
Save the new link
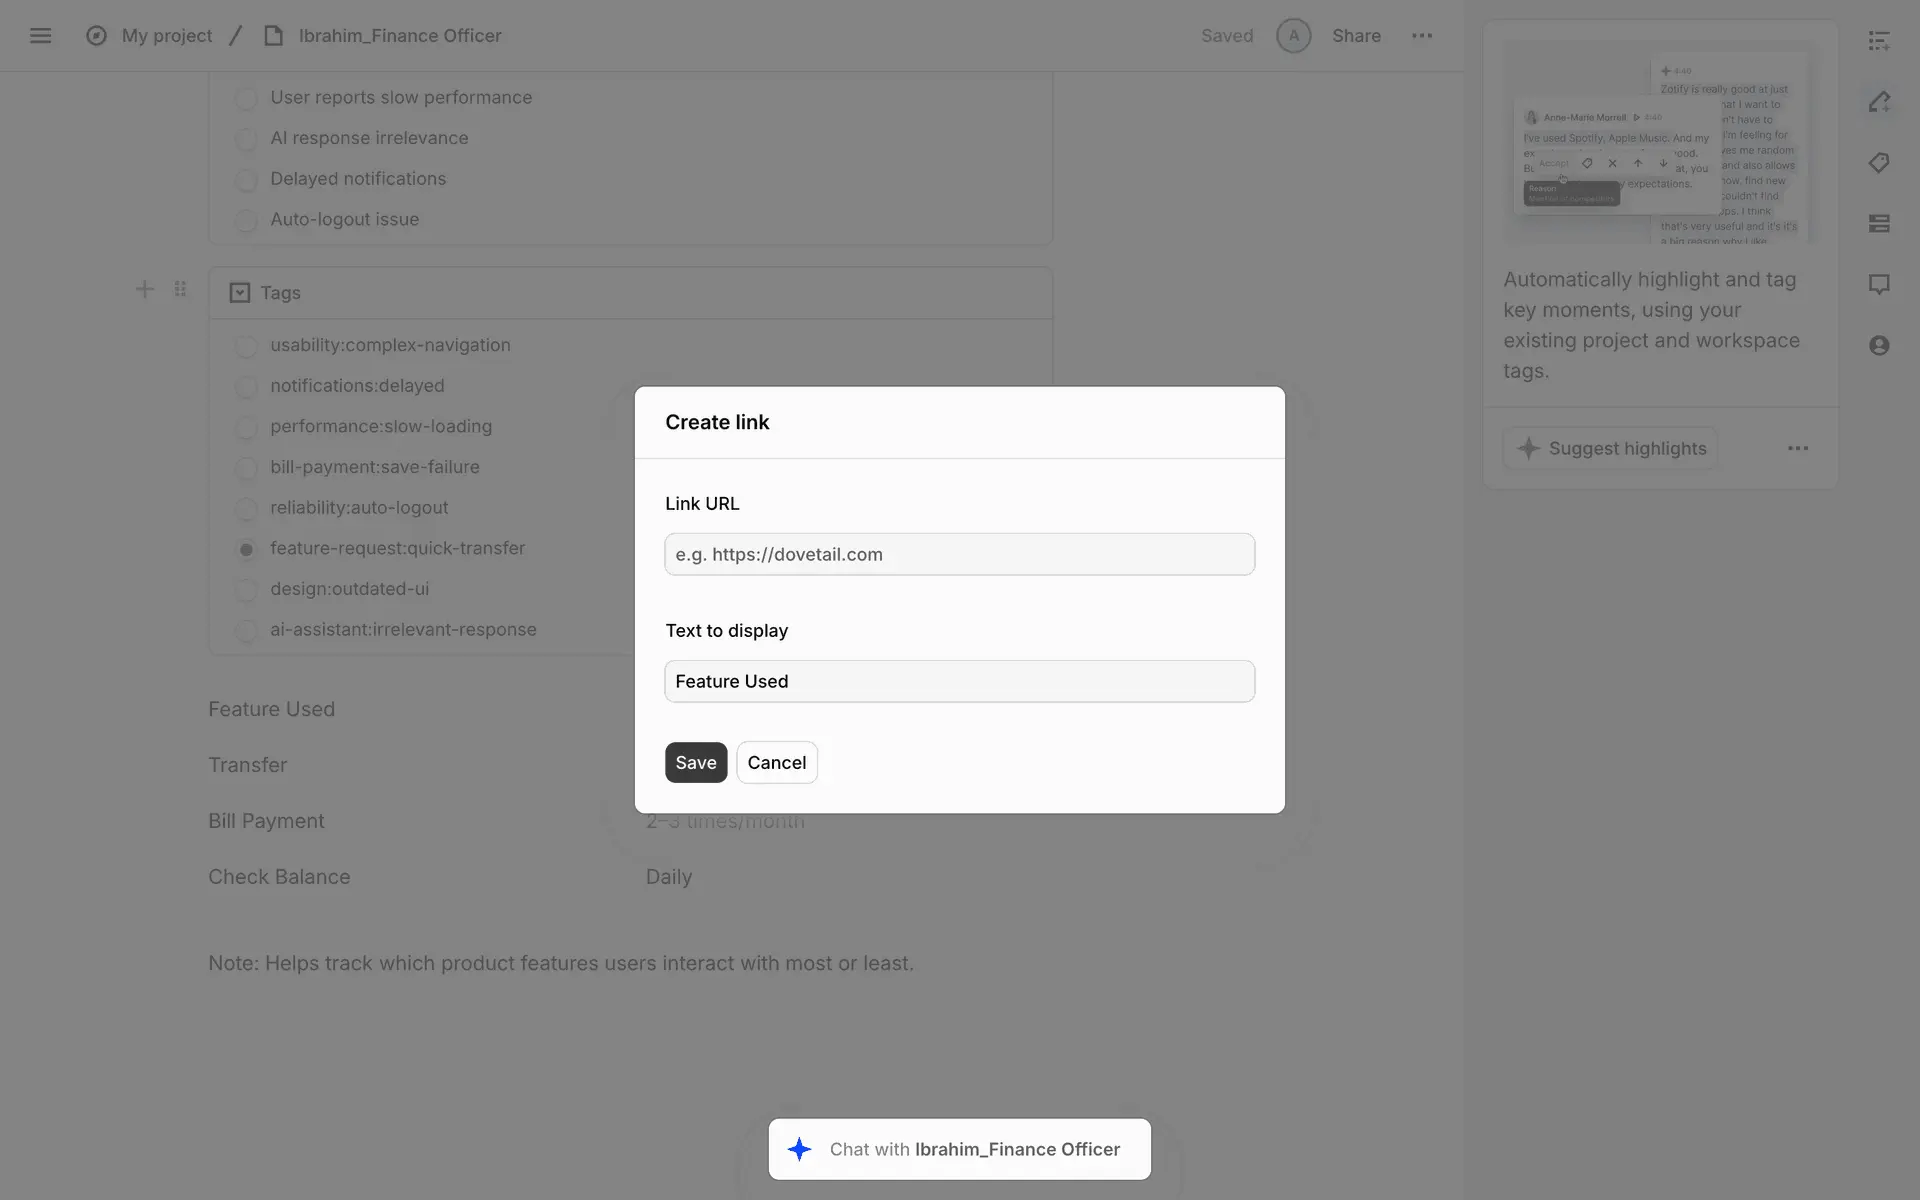[695, 763]
